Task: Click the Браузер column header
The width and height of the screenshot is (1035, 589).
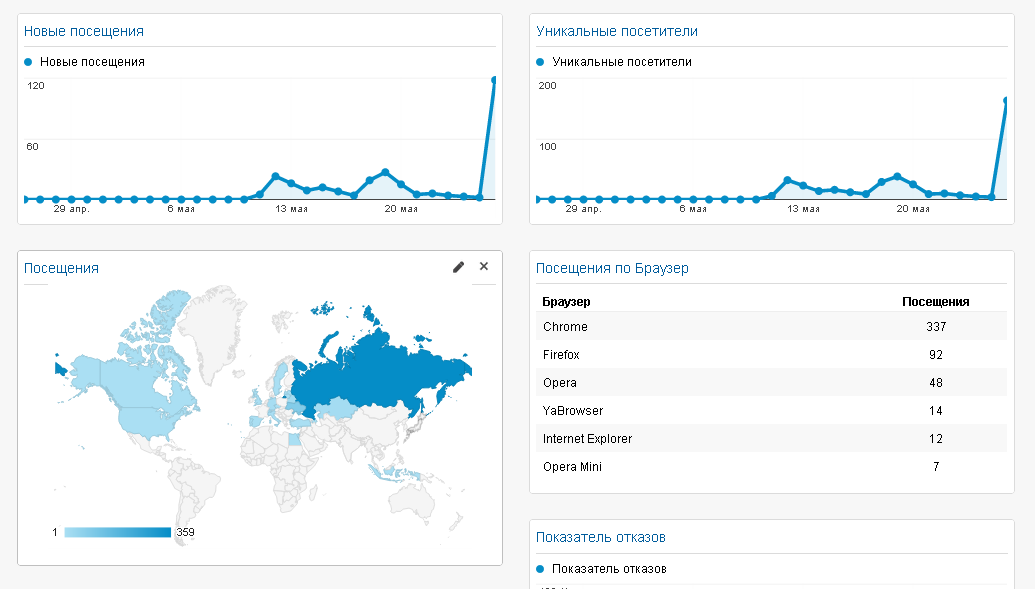Action: (566, 302)
